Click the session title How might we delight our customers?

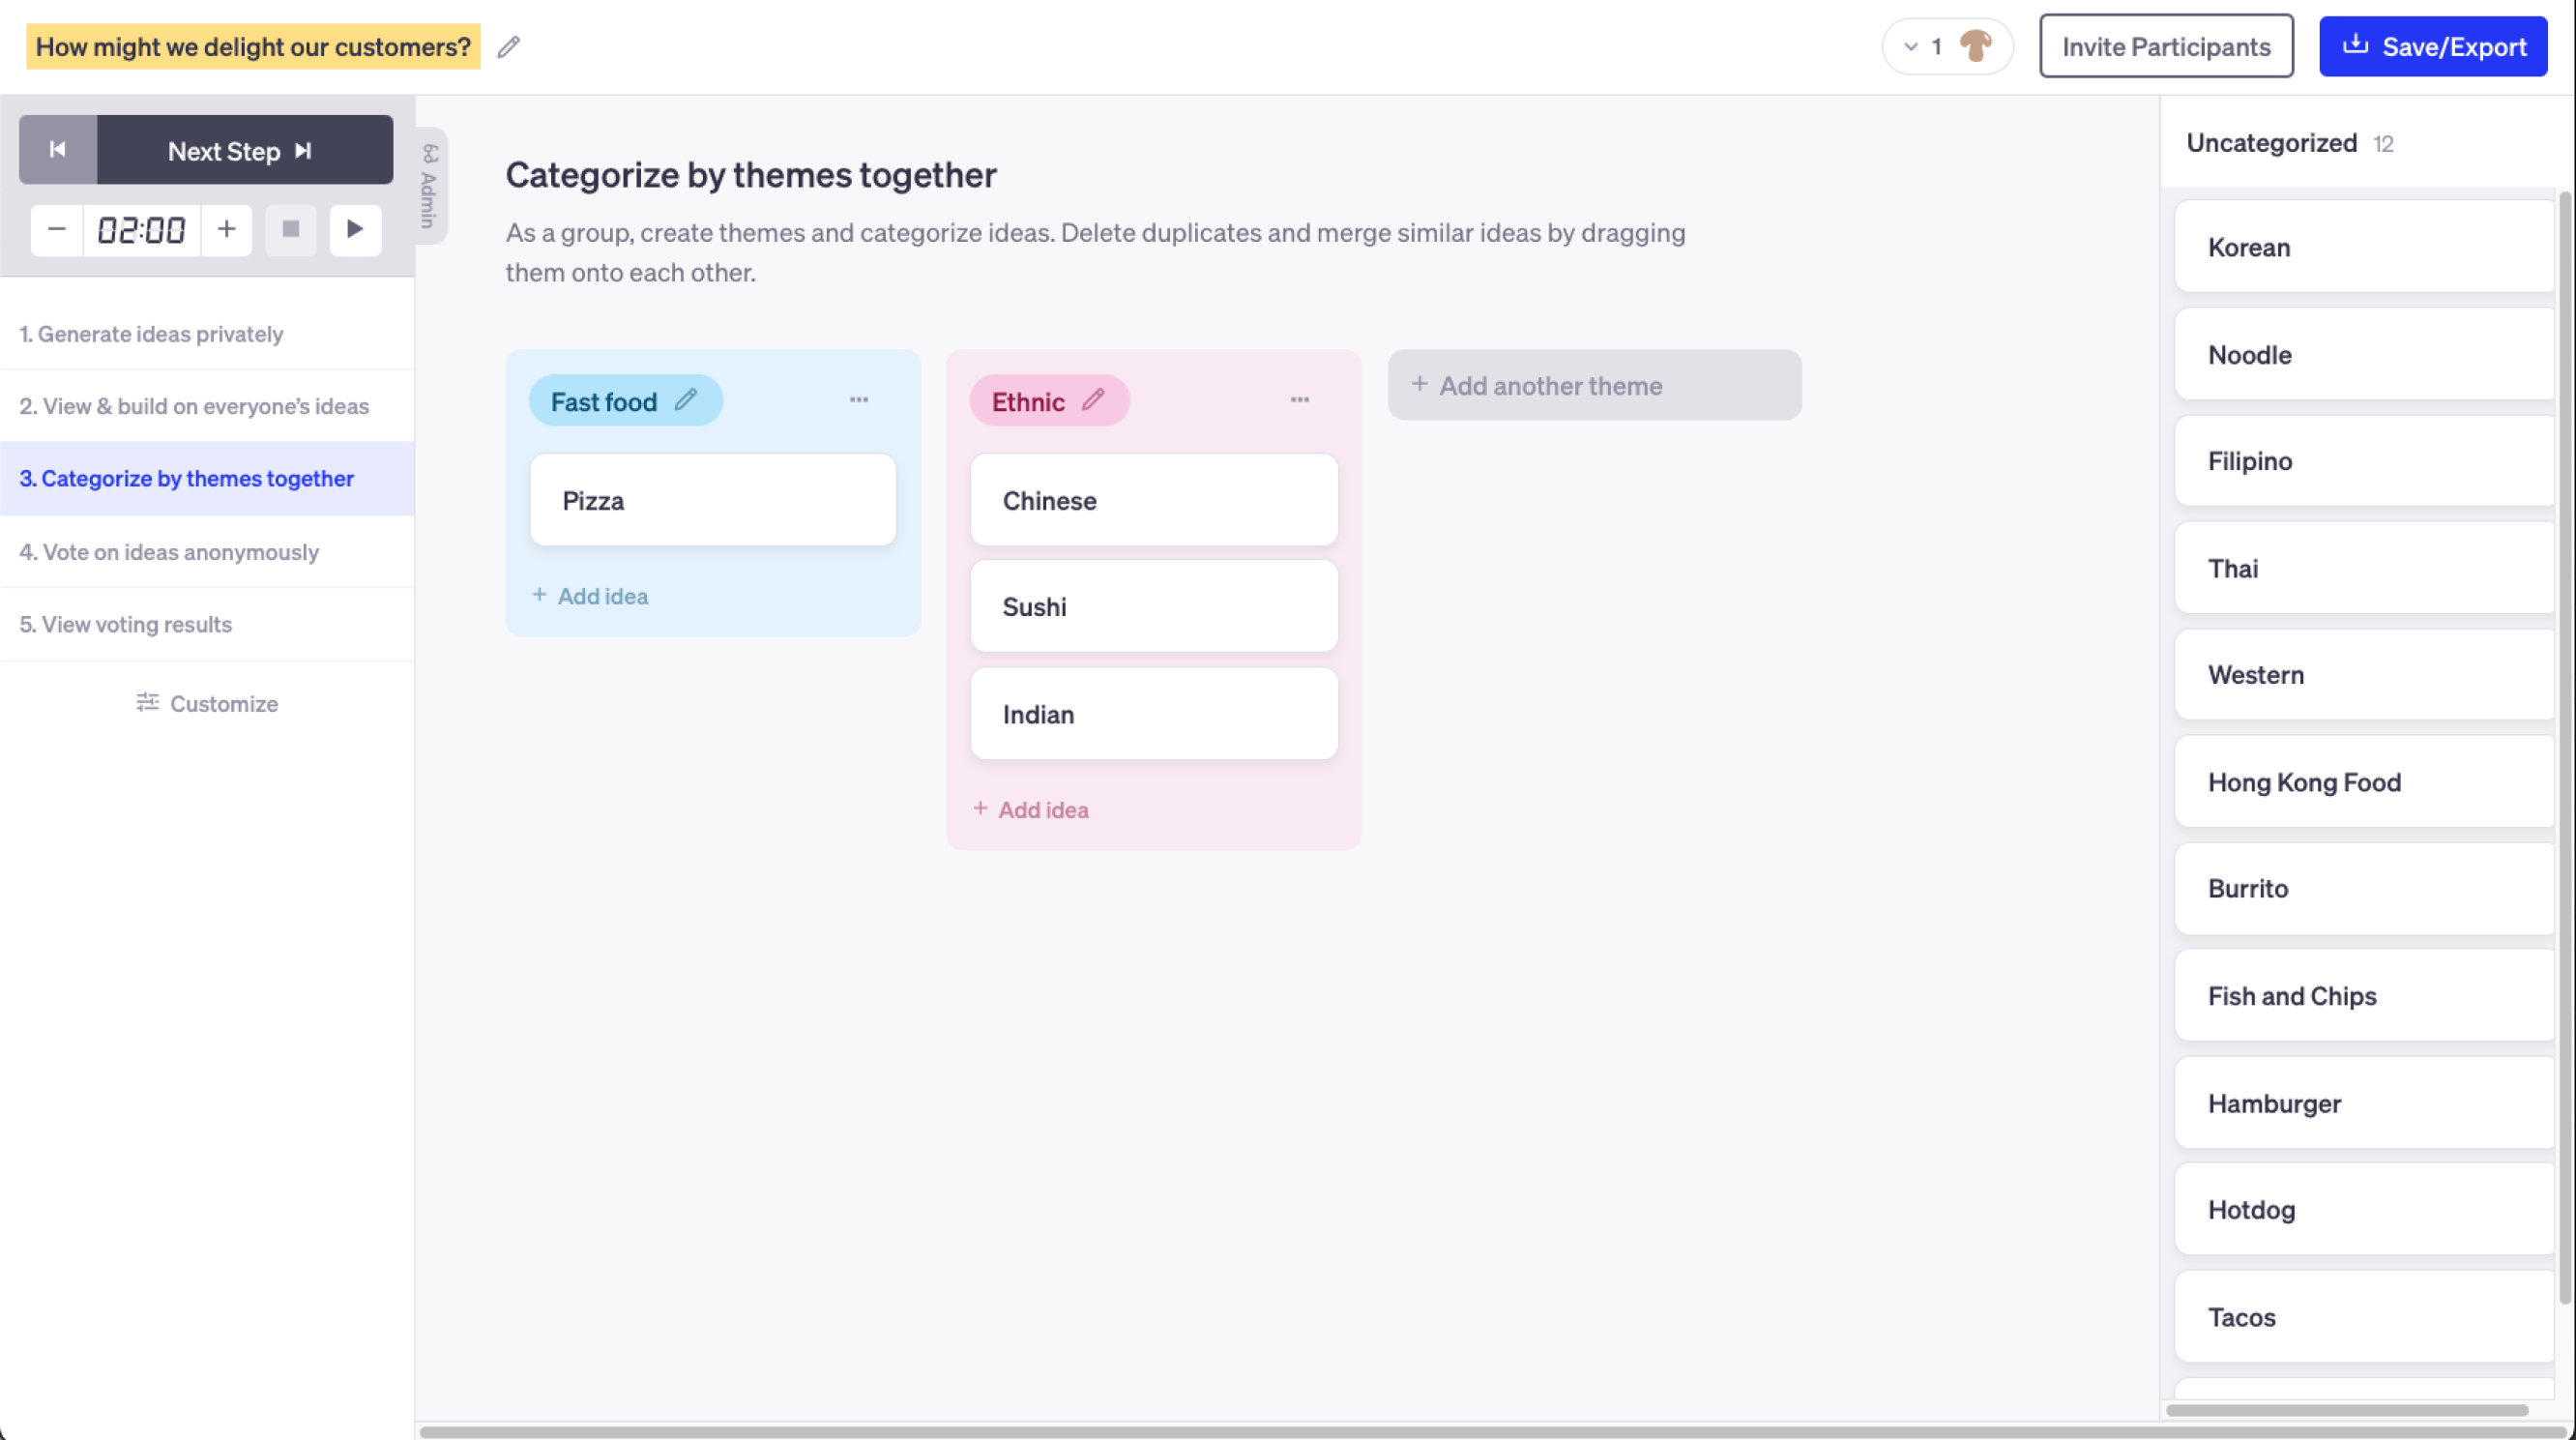click(253, 46)
